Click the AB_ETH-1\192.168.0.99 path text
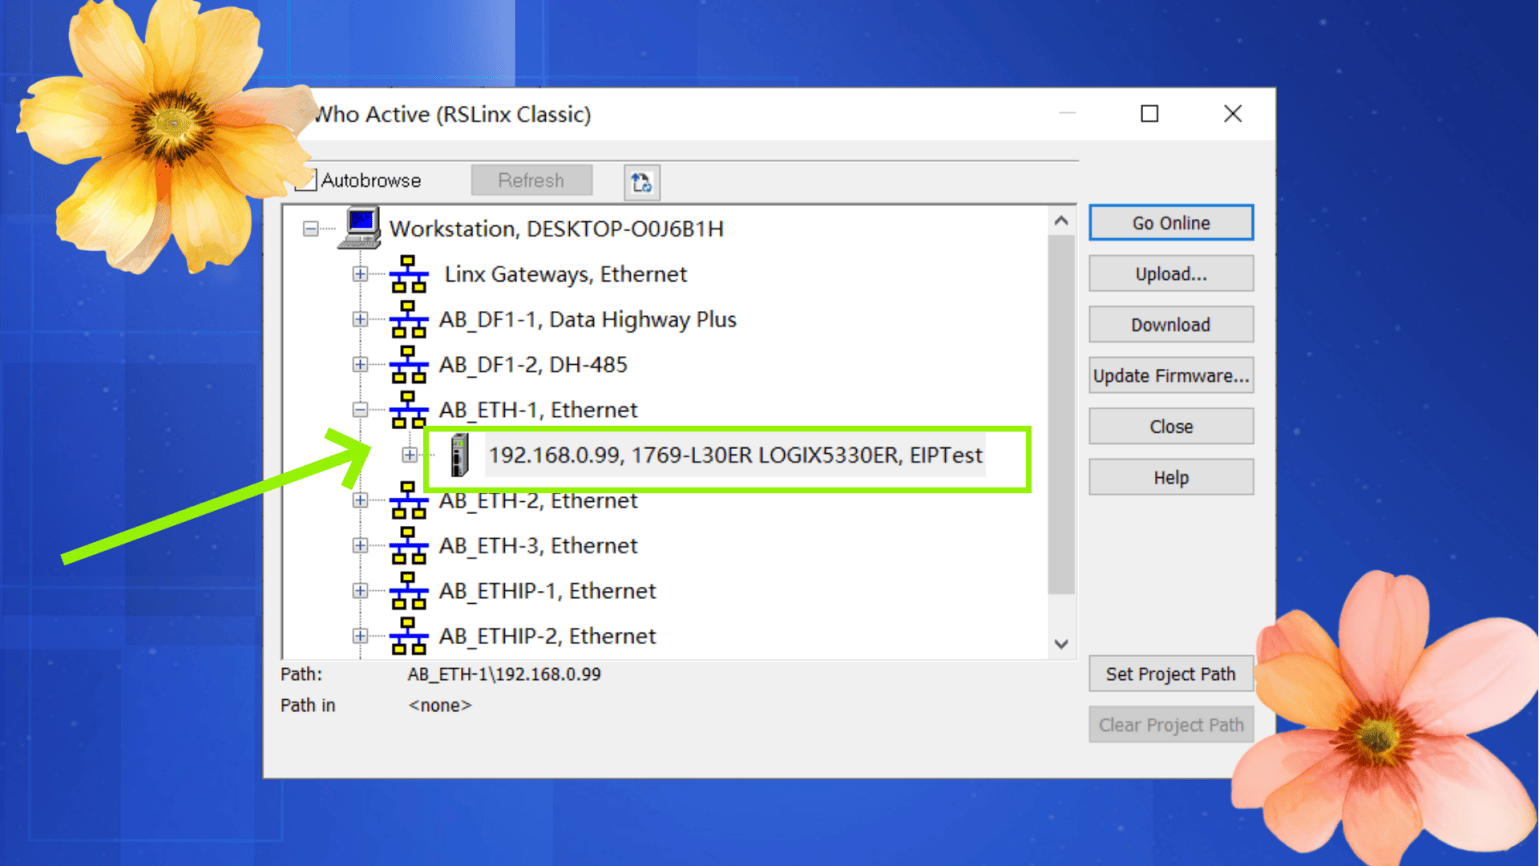Viewport: 1539px width, 866px height. pos(504,674)
